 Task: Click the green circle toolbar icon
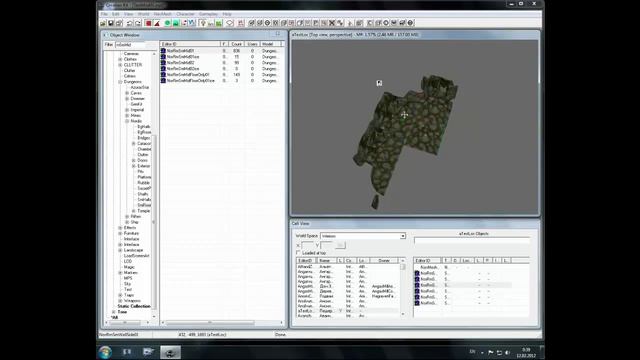[167, 23]
